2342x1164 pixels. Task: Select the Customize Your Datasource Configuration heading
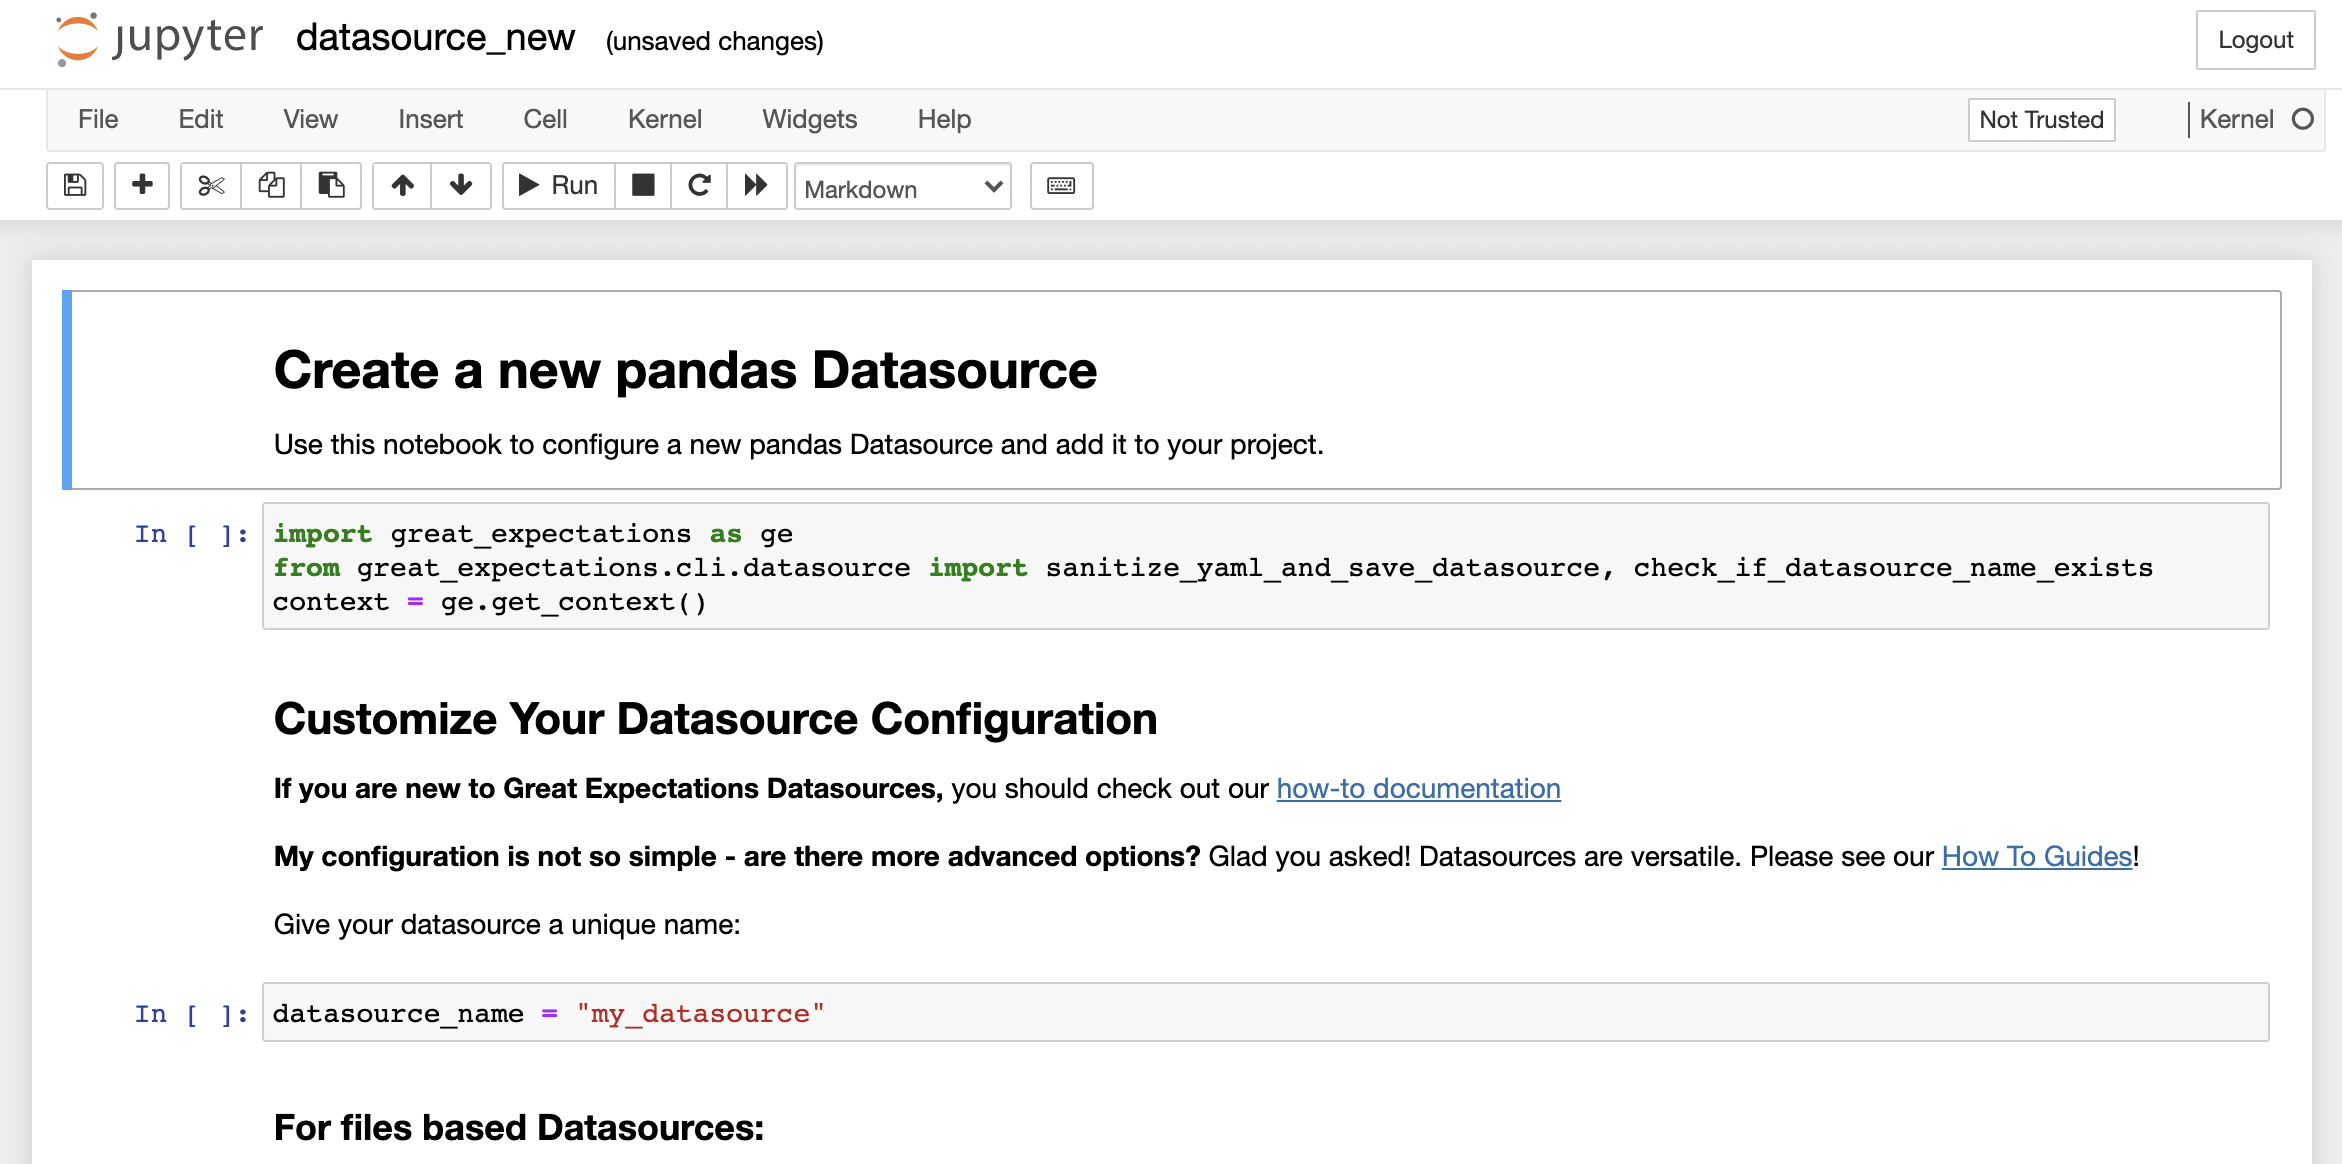716,719
